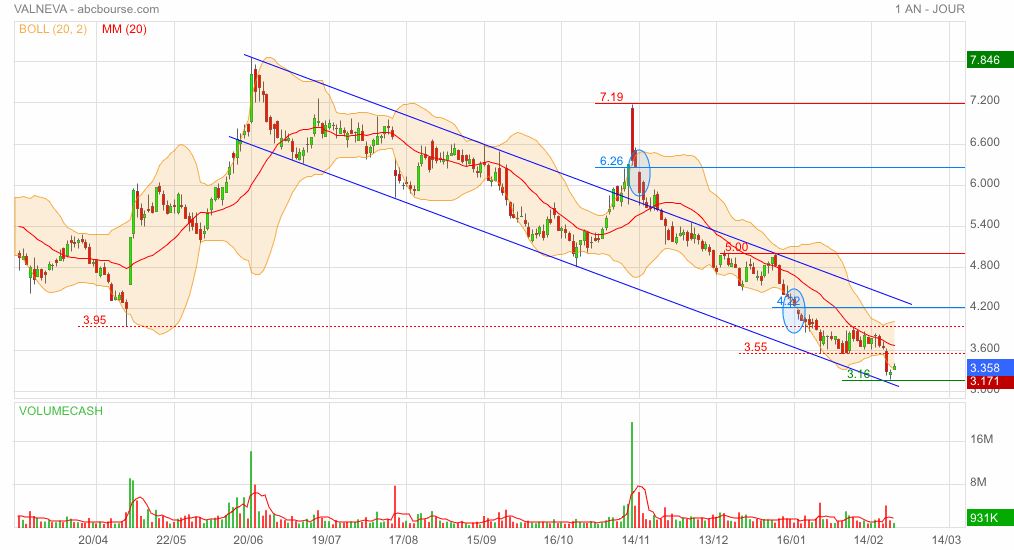Image resolution: width=1014 pixels, height=550 pixels.
Task: Click the 22/05 date label
Action: (x=171, y=540)
